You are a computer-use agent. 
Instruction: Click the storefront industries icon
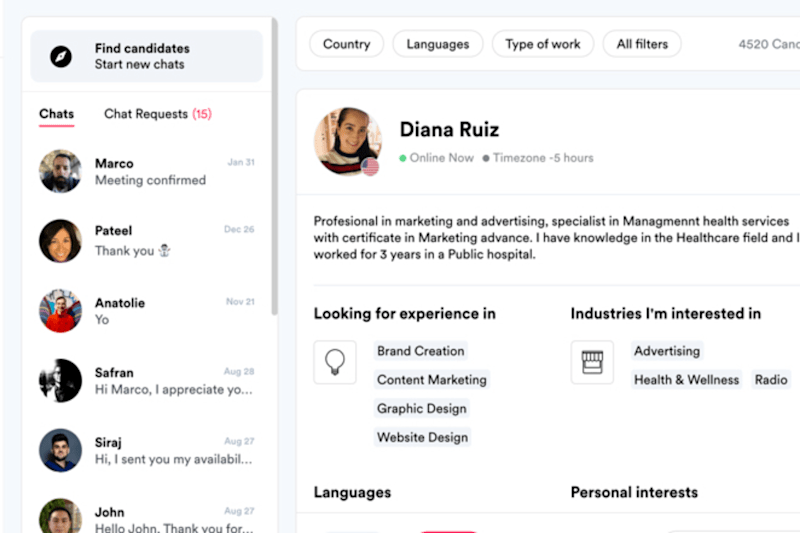tap(592, 362)
